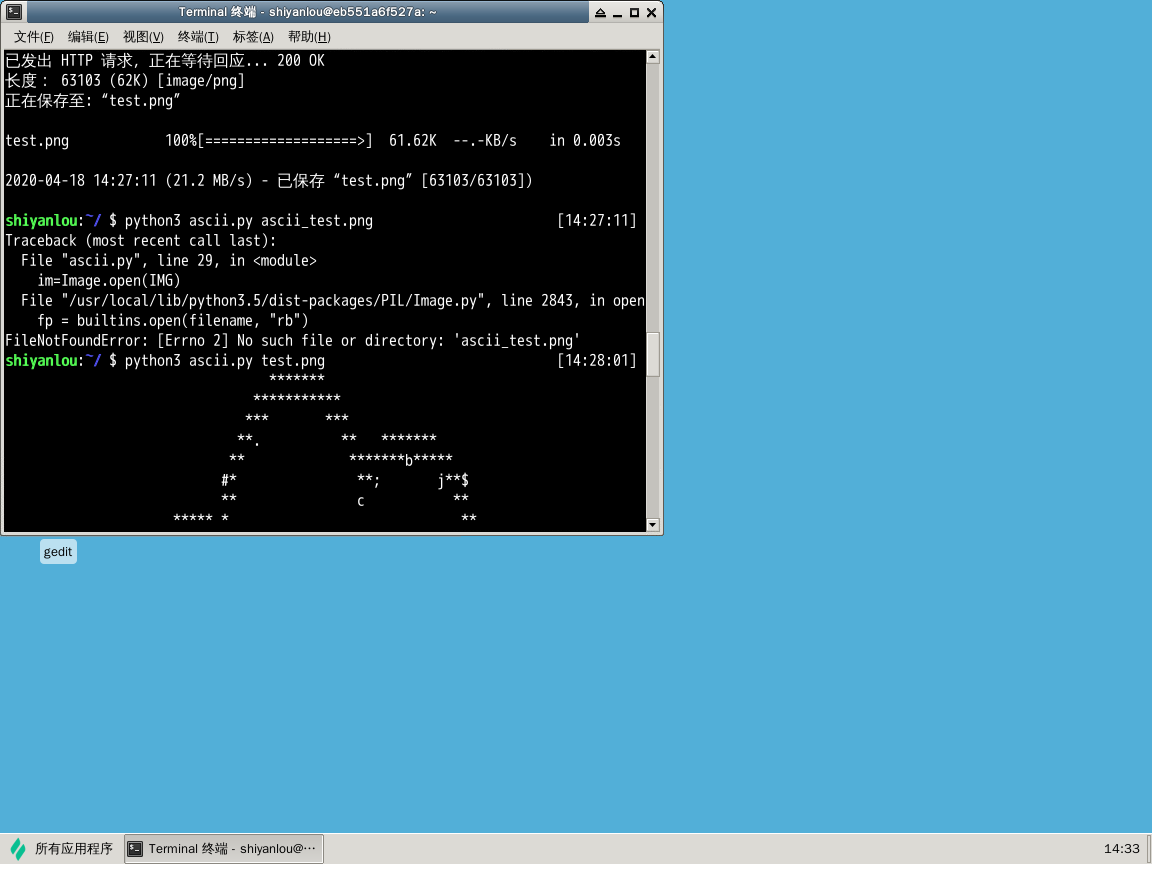Minimize the Terminal 终端 window
This screenshot has width=1152, height=896.
(617, 13)
